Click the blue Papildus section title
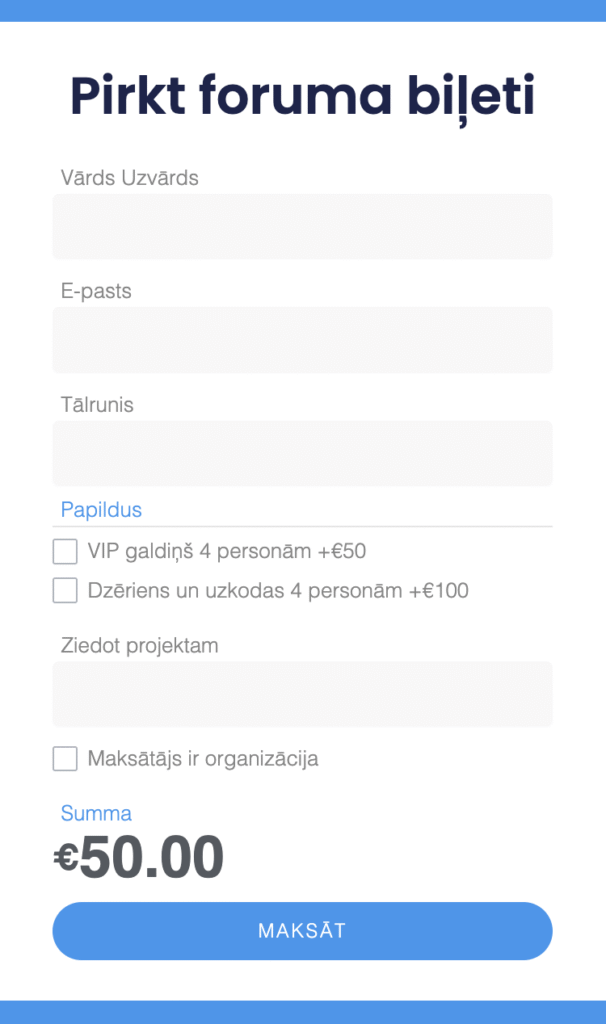 click(x=101, y=510)
